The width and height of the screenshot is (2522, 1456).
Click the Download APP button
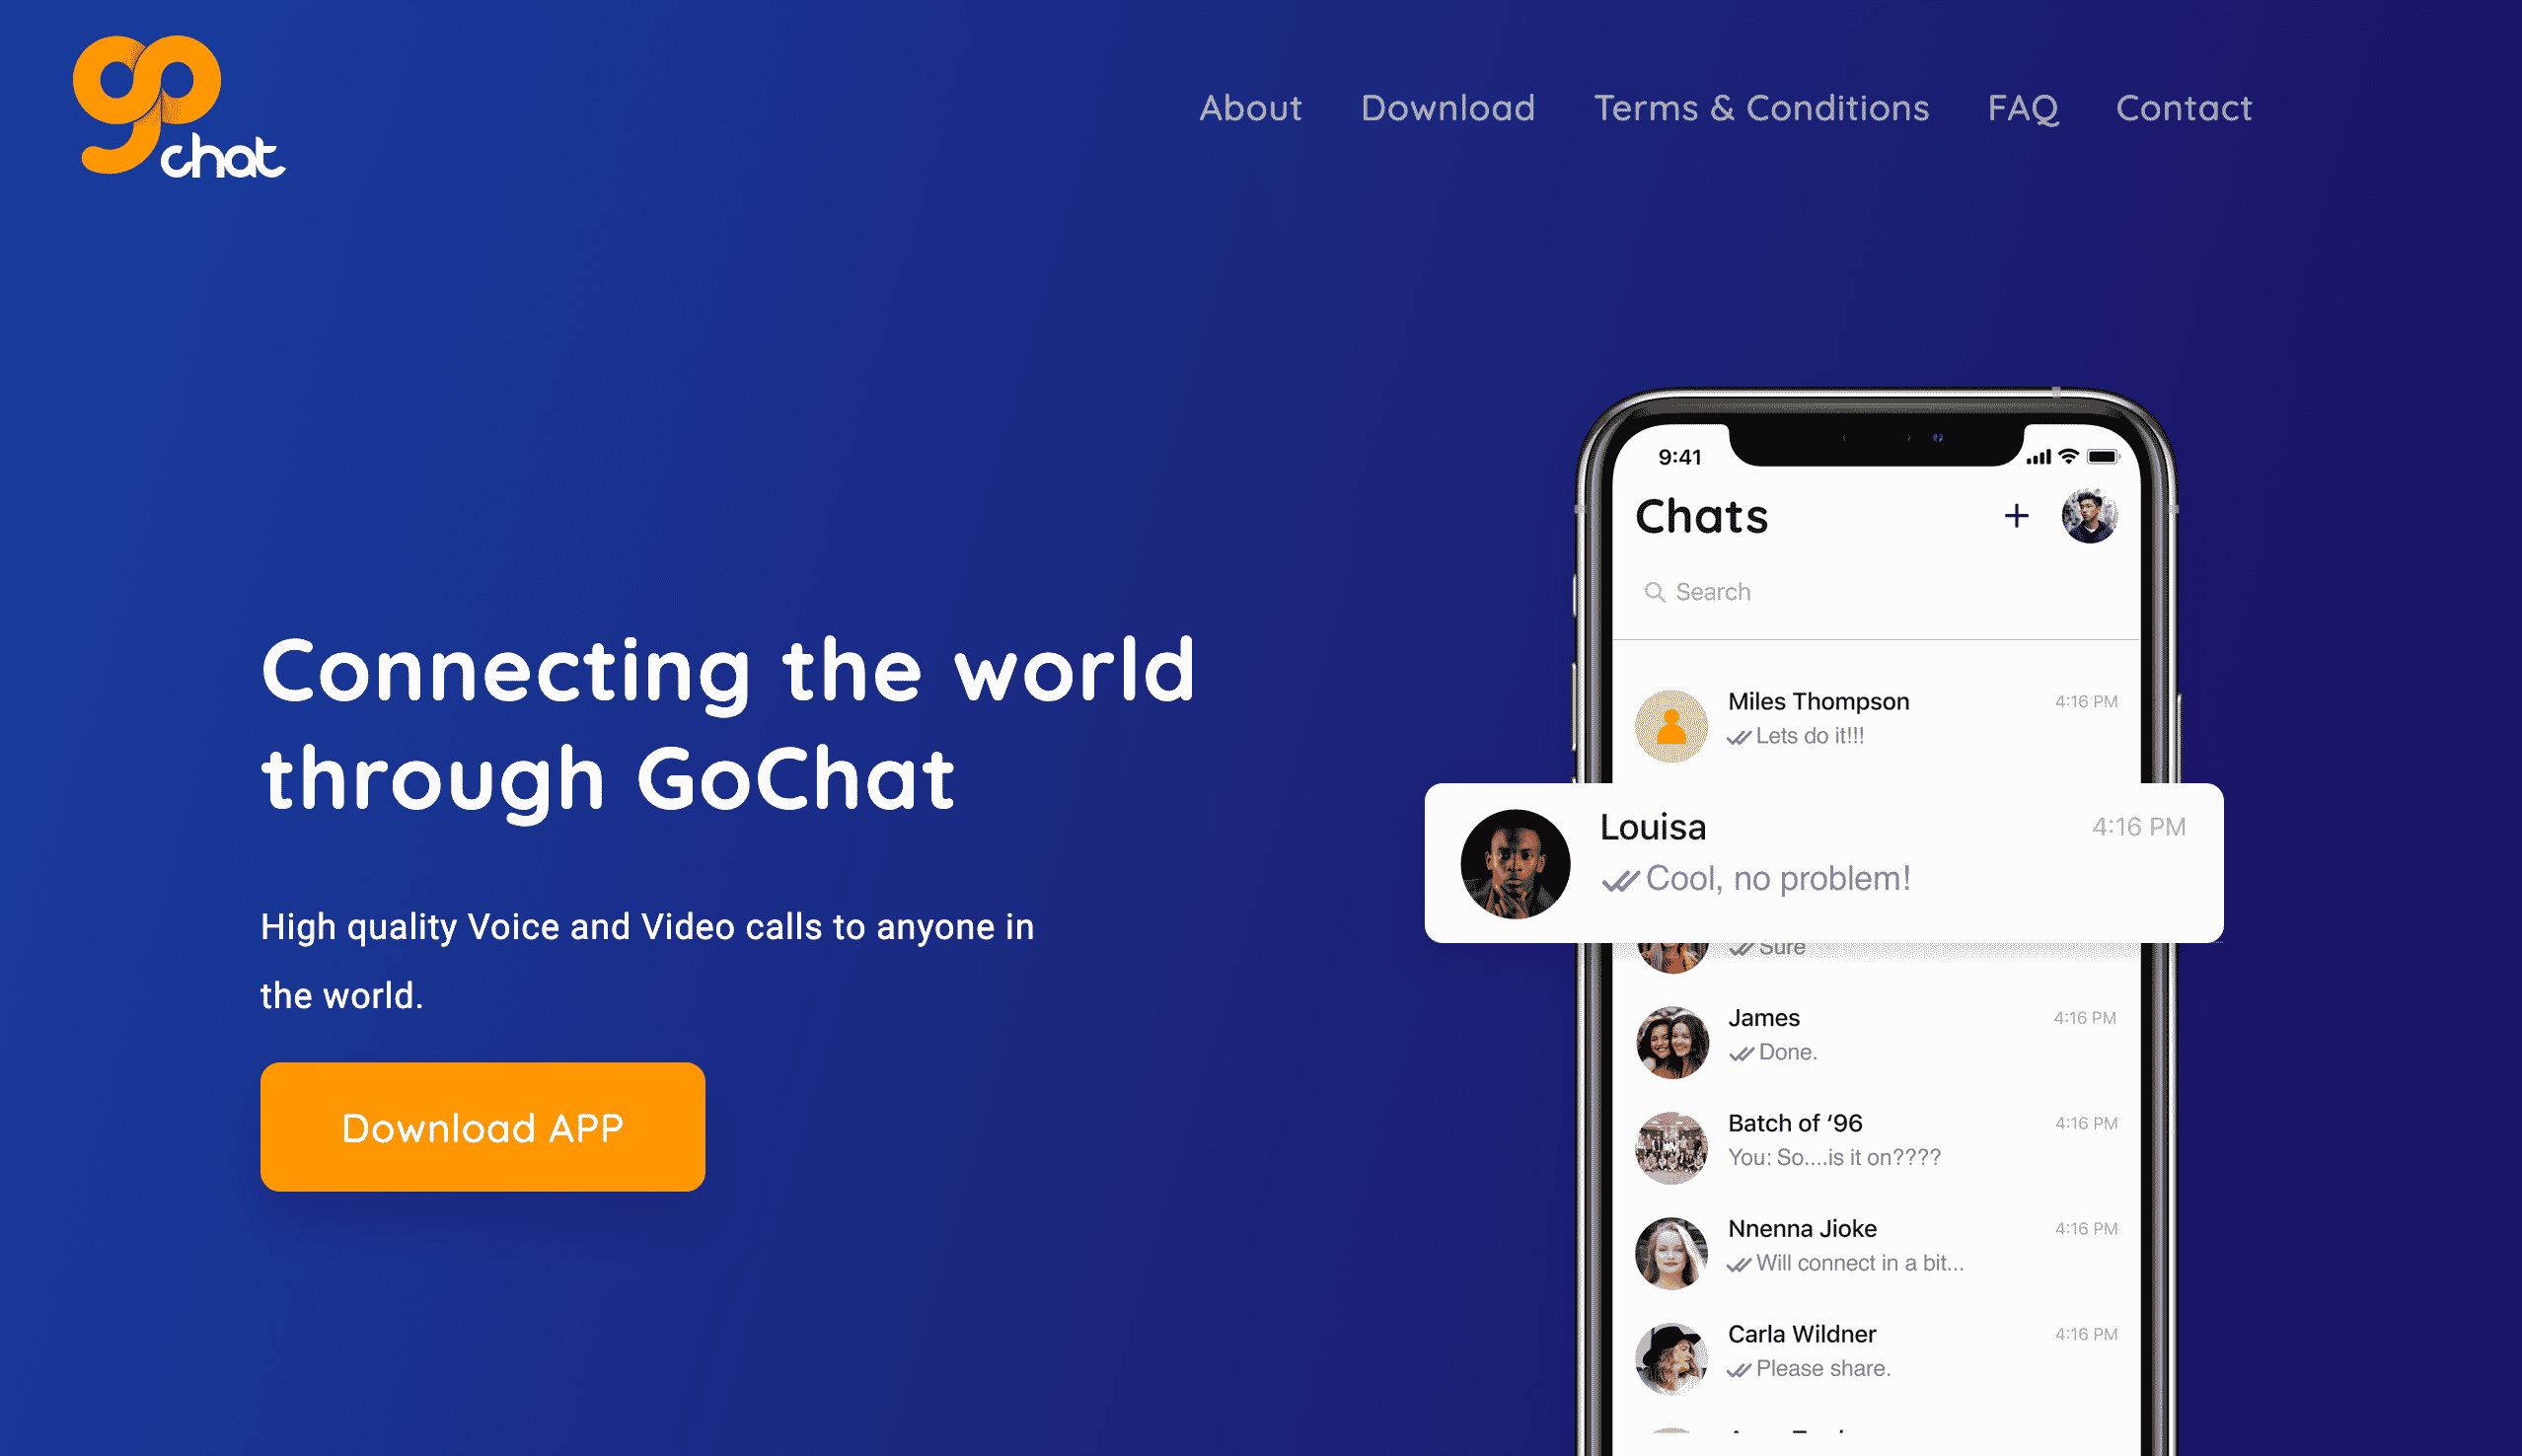point(485,1127)
